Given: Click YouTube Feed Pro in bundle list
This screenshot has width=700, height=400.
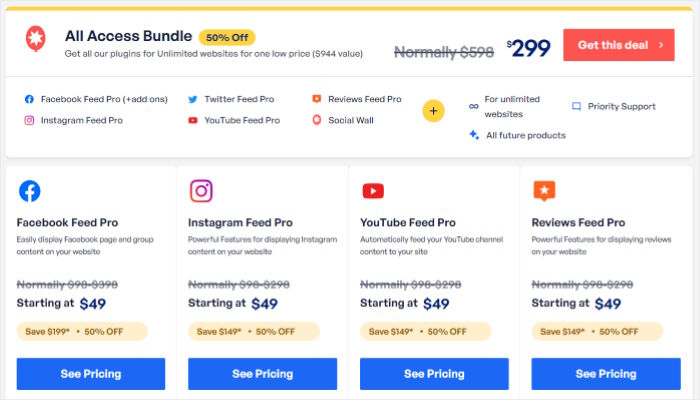Looking at the screenshot, I should click(x=242, y=120).
